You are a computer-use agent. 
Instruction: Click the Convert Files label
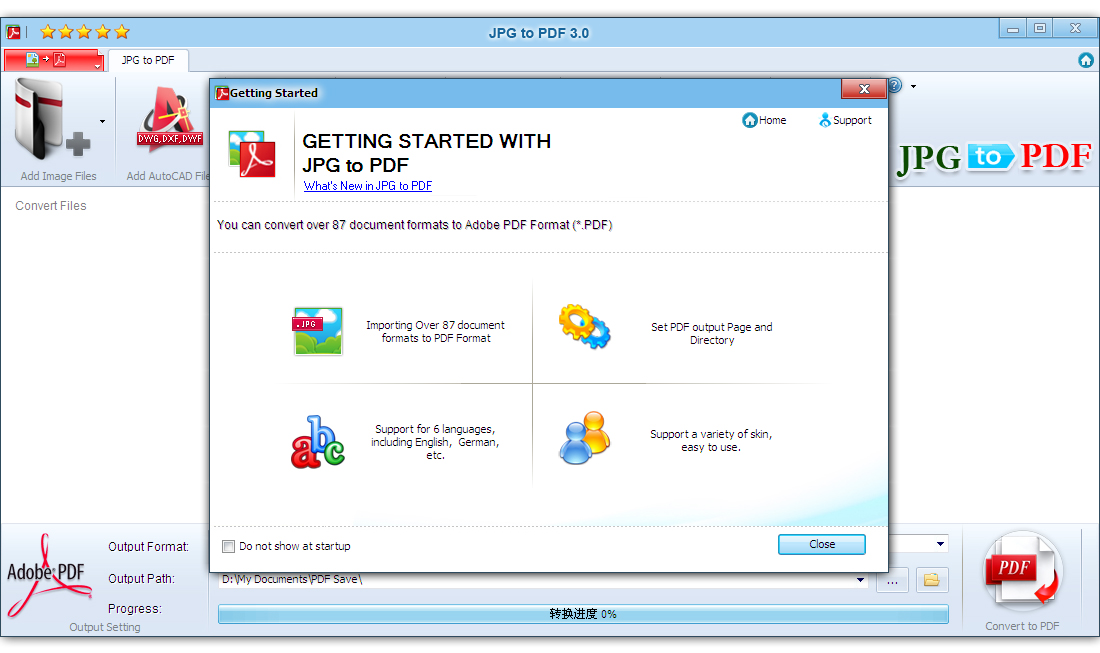point(51,206)
